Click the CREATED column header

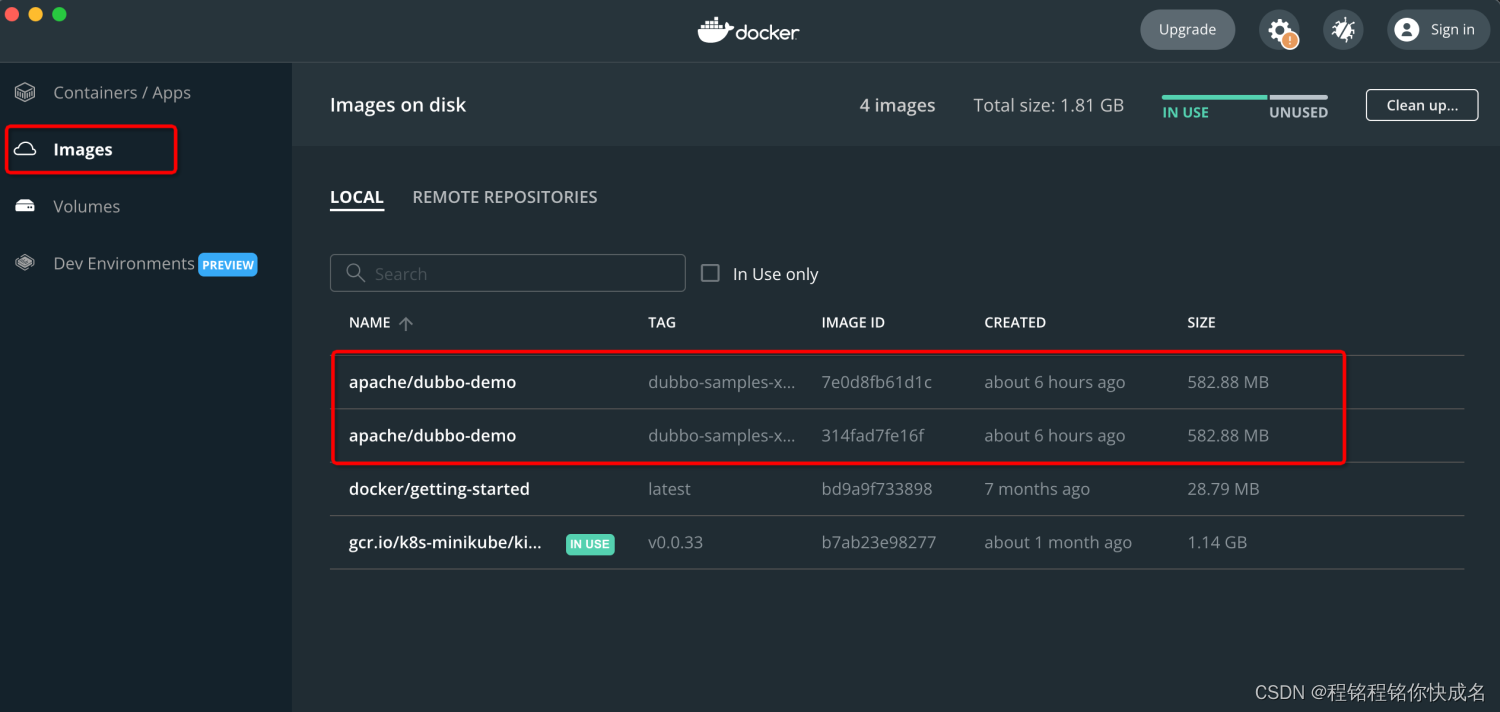(x=1015, y=323)
